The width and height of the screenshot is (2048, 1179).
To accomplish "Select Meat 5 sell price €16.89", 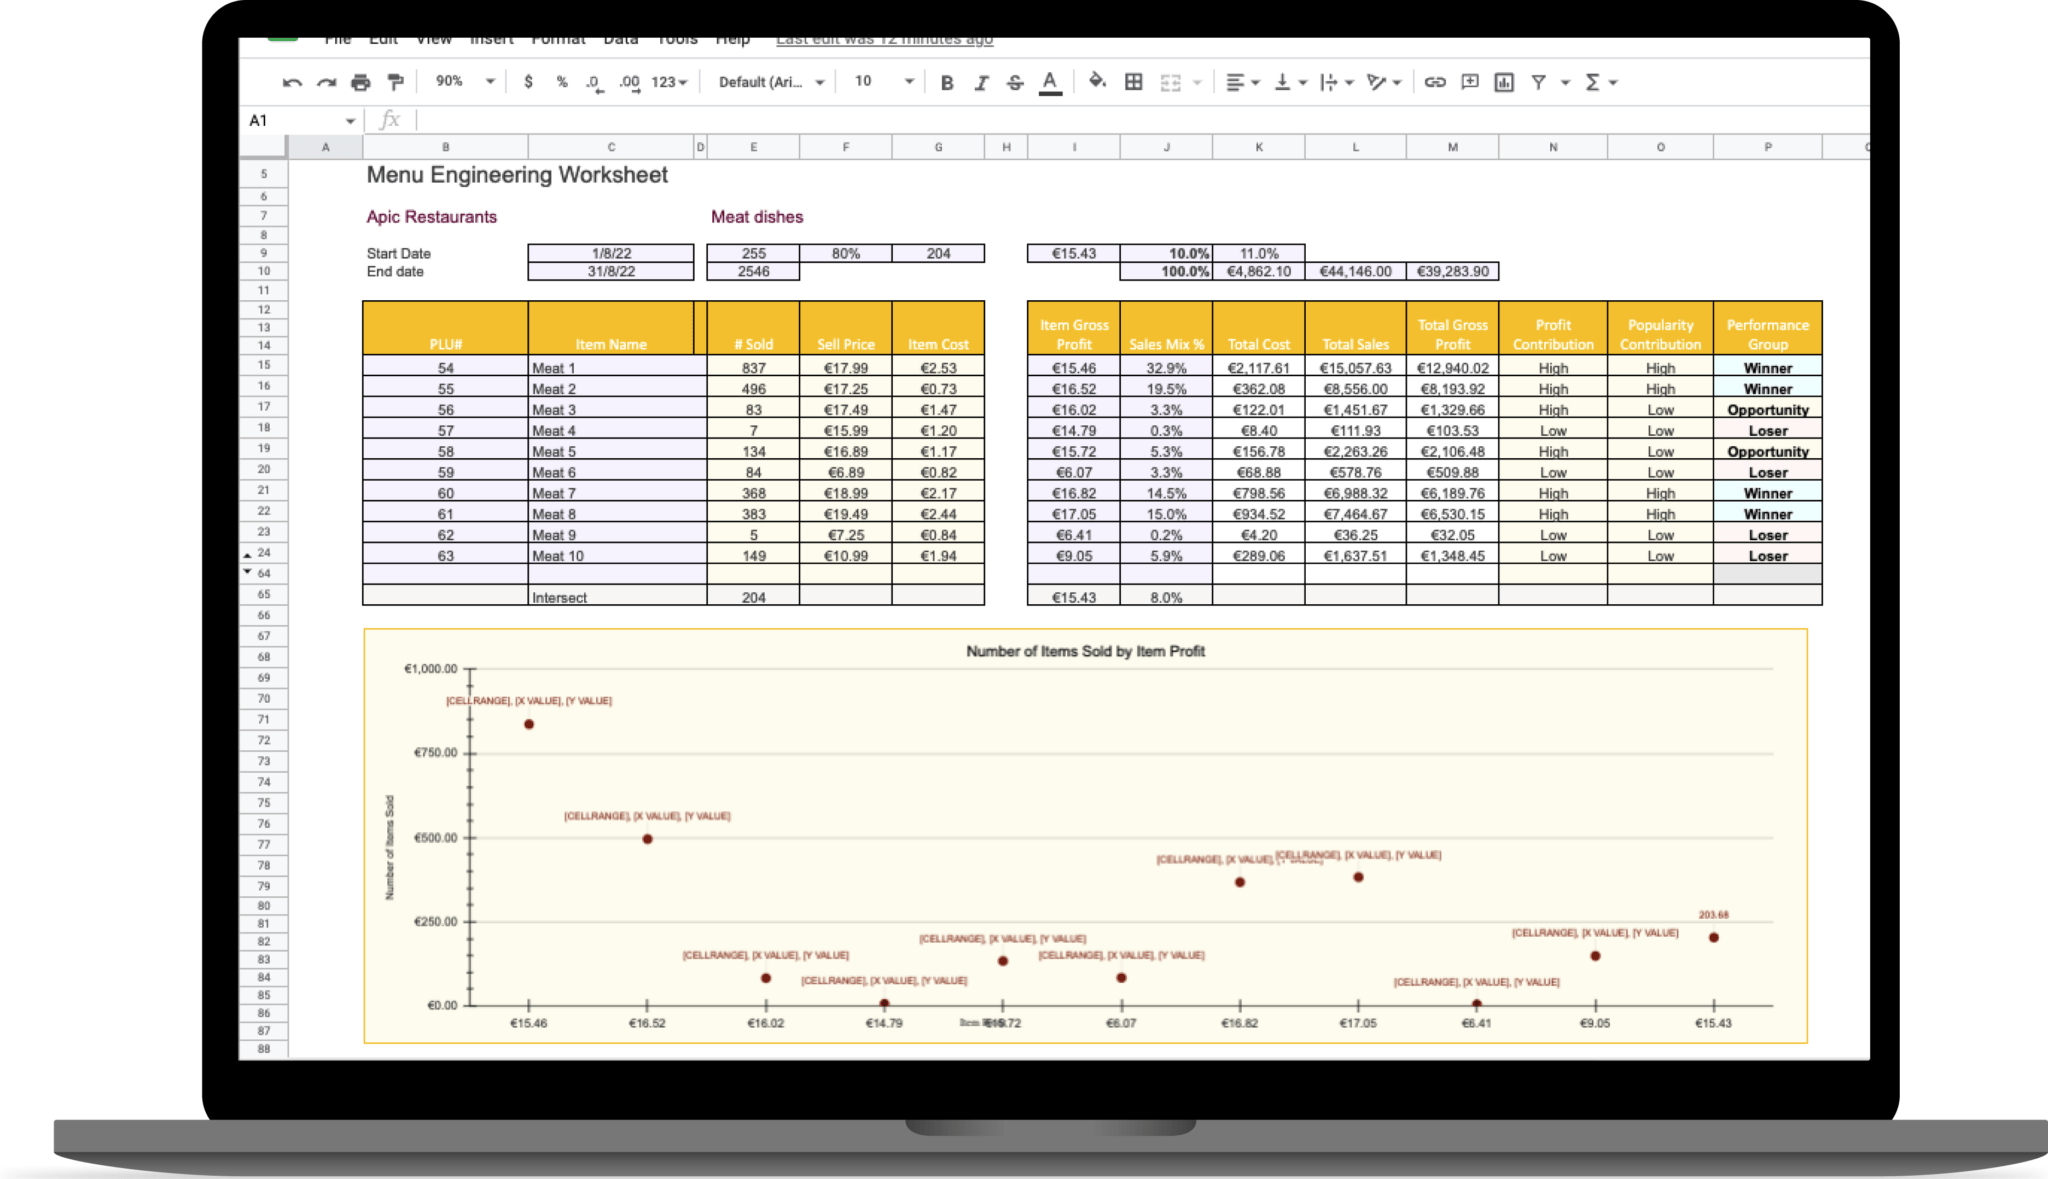I will pyautogui.click(x=846, y=451).
